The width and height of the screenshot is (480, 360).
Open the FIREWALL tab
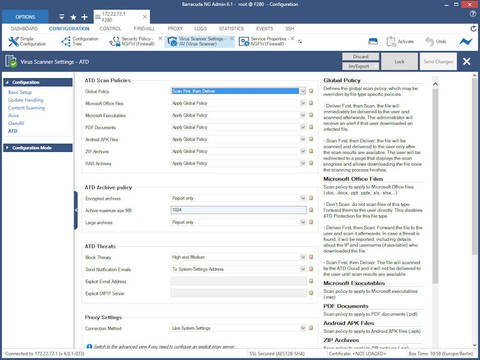pyautogui.click(x=144, y=29)
